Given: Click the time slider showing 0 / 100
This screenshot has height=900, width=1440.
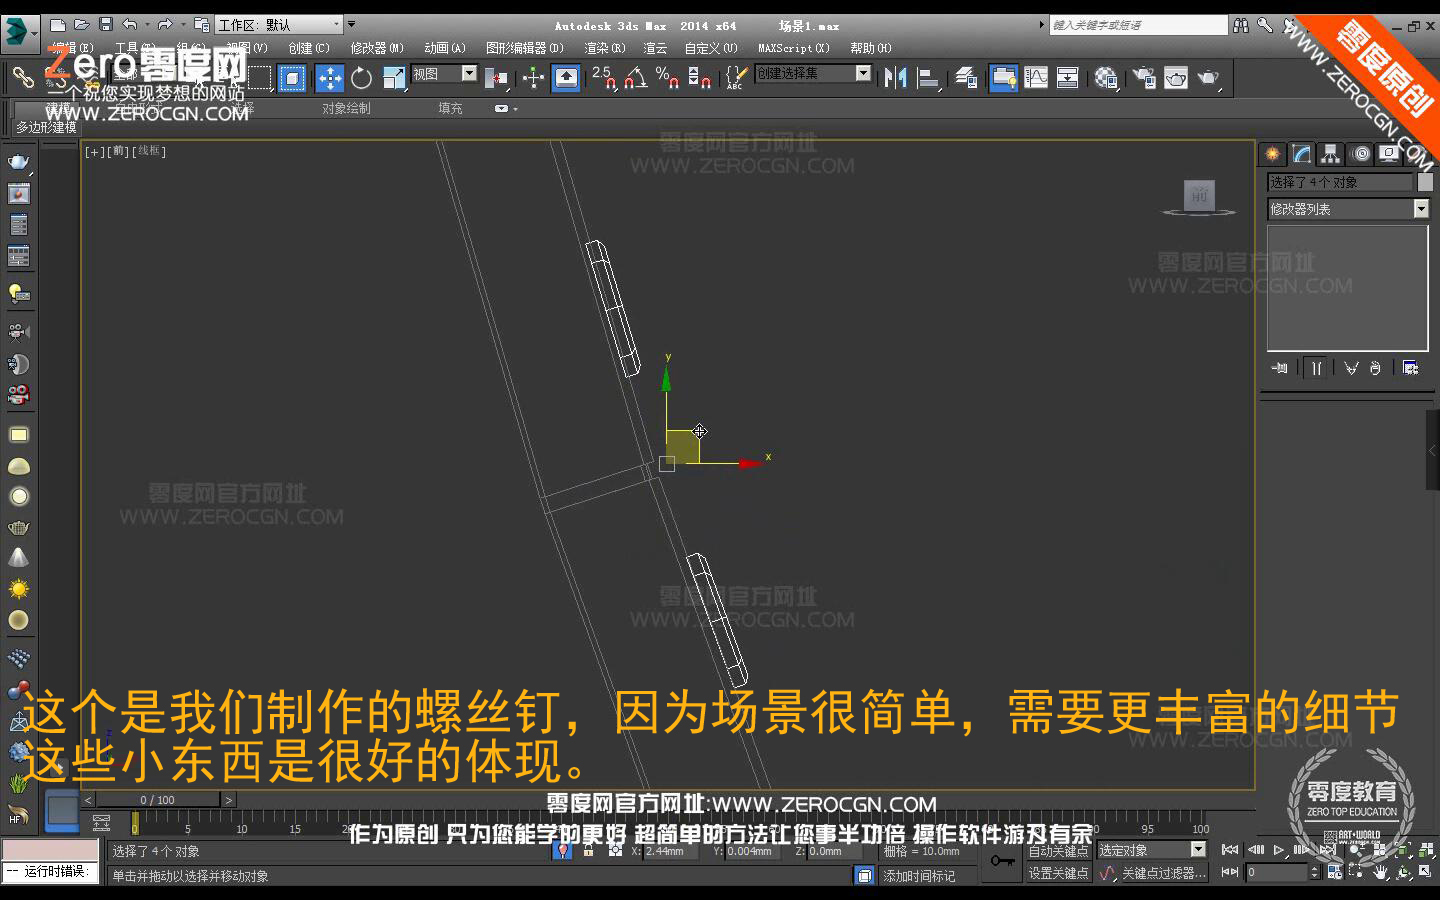Looking at the screenshot, I should point(157,800).
